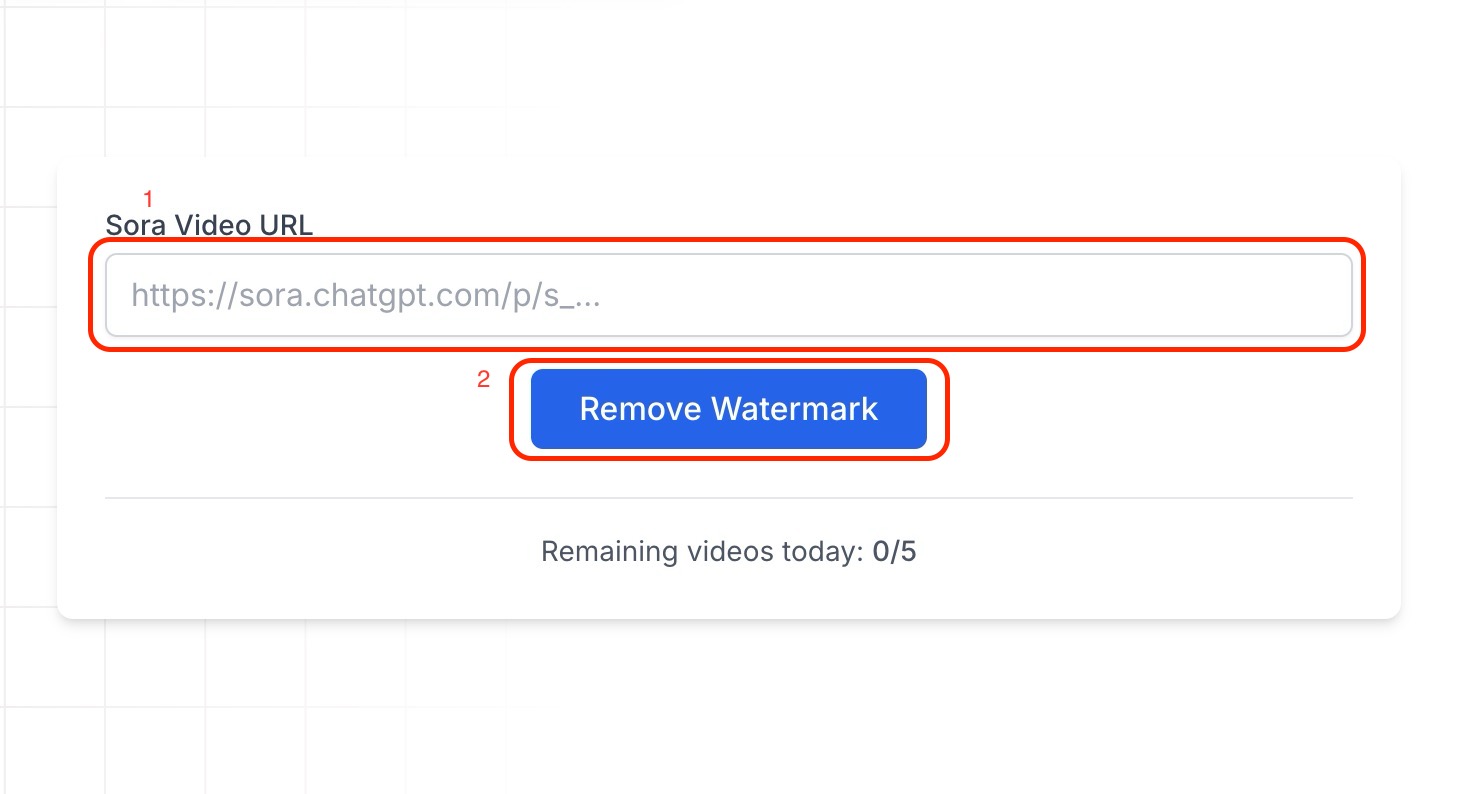Activate the text box under Sora Video URL

[x=728, y=295]
